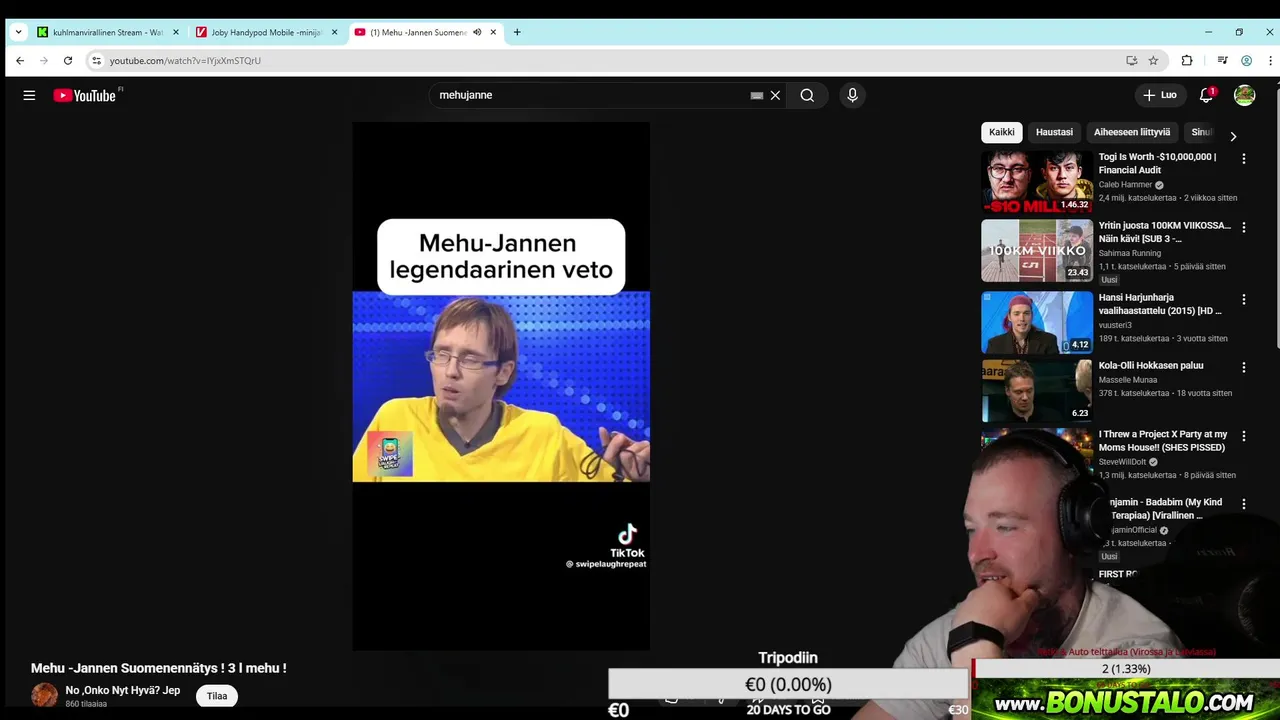The height and width of the screenshot is (720, 1280).
Task: Clear the search text with X
Action: coord(775,95)
